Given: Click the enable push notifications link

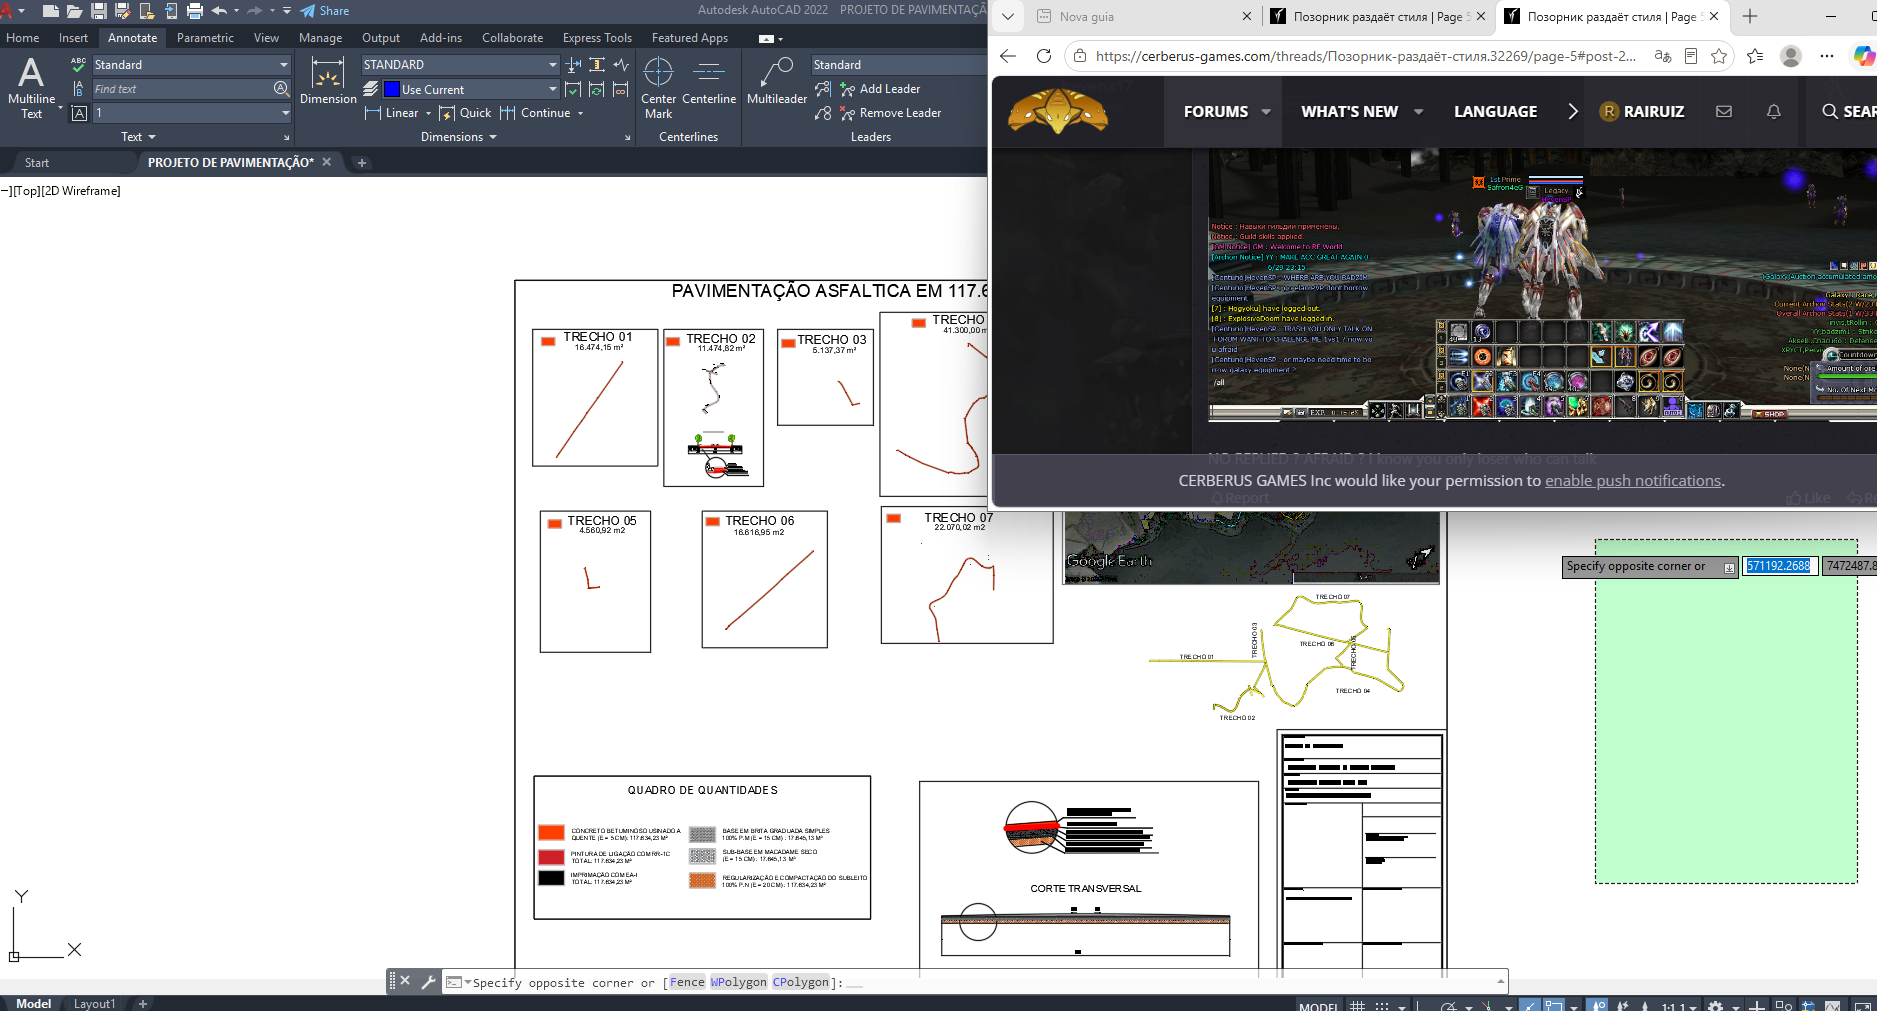Looking at the screenshot, I should 1633,481.
